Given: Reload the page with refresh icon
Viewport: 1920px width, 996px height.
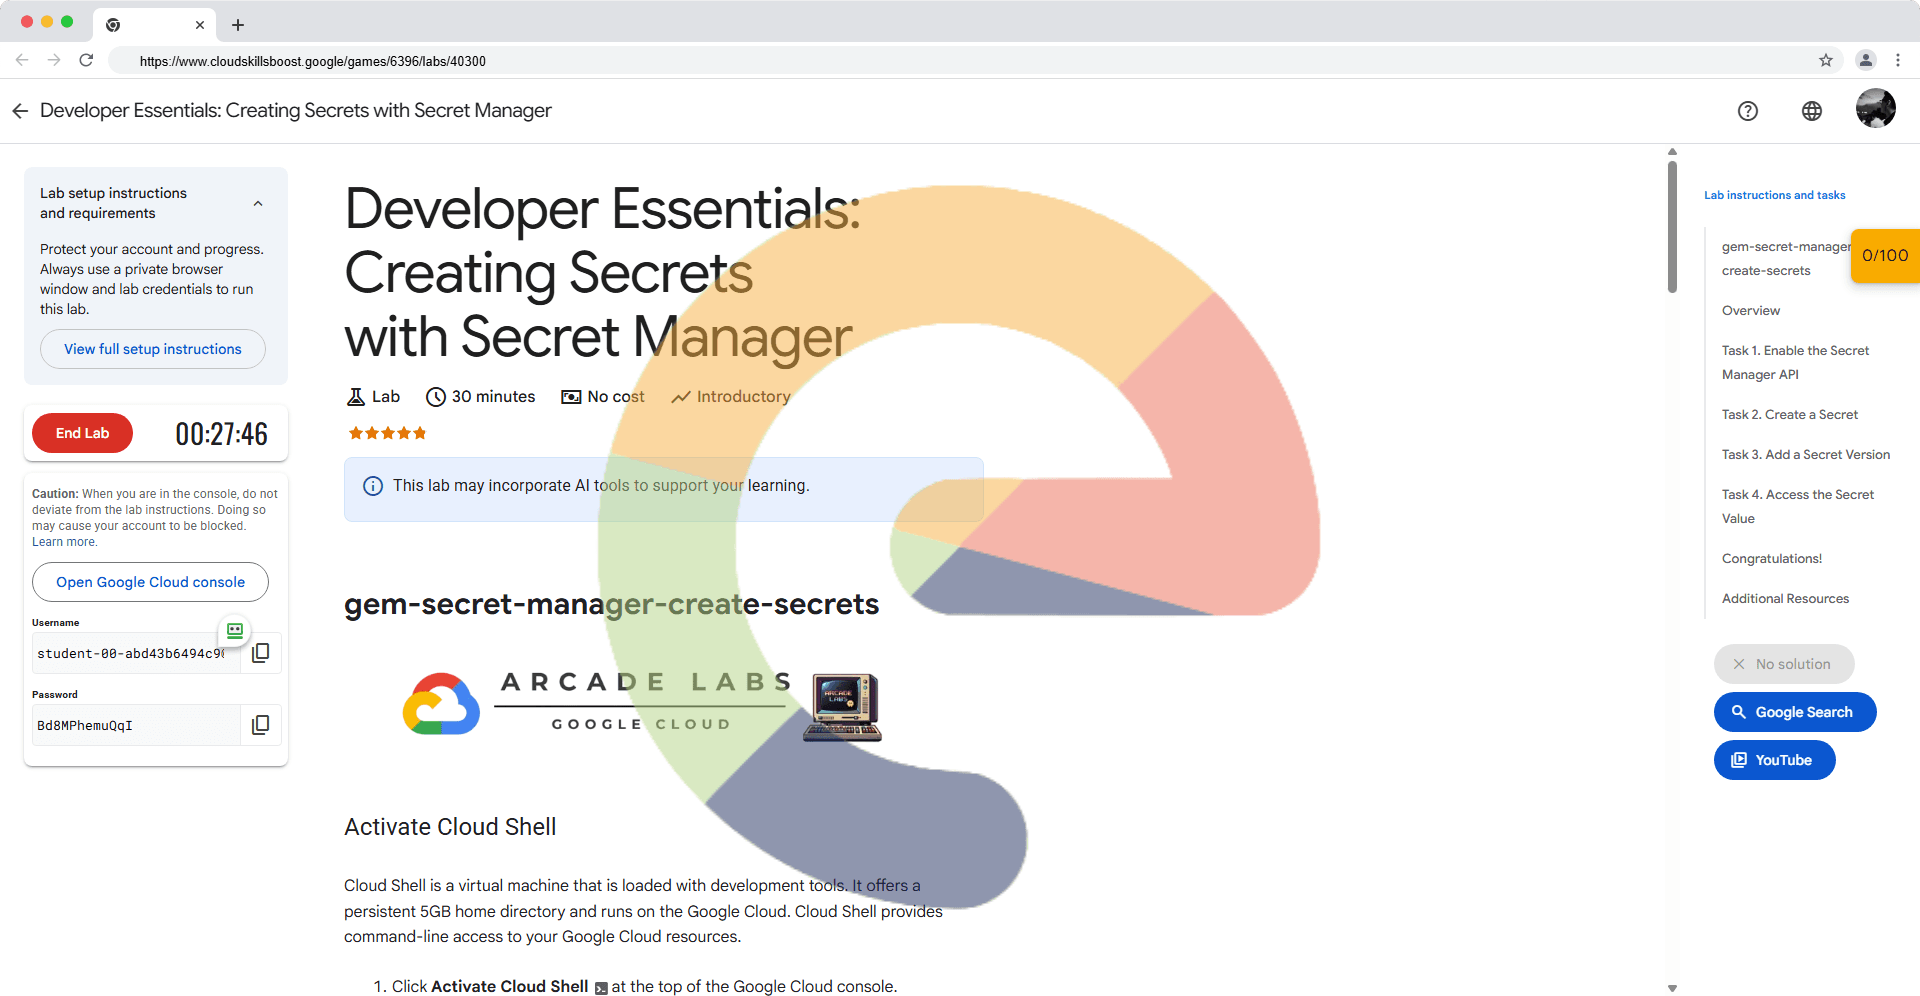Looking at the screenshot, I should coord(86,60).
